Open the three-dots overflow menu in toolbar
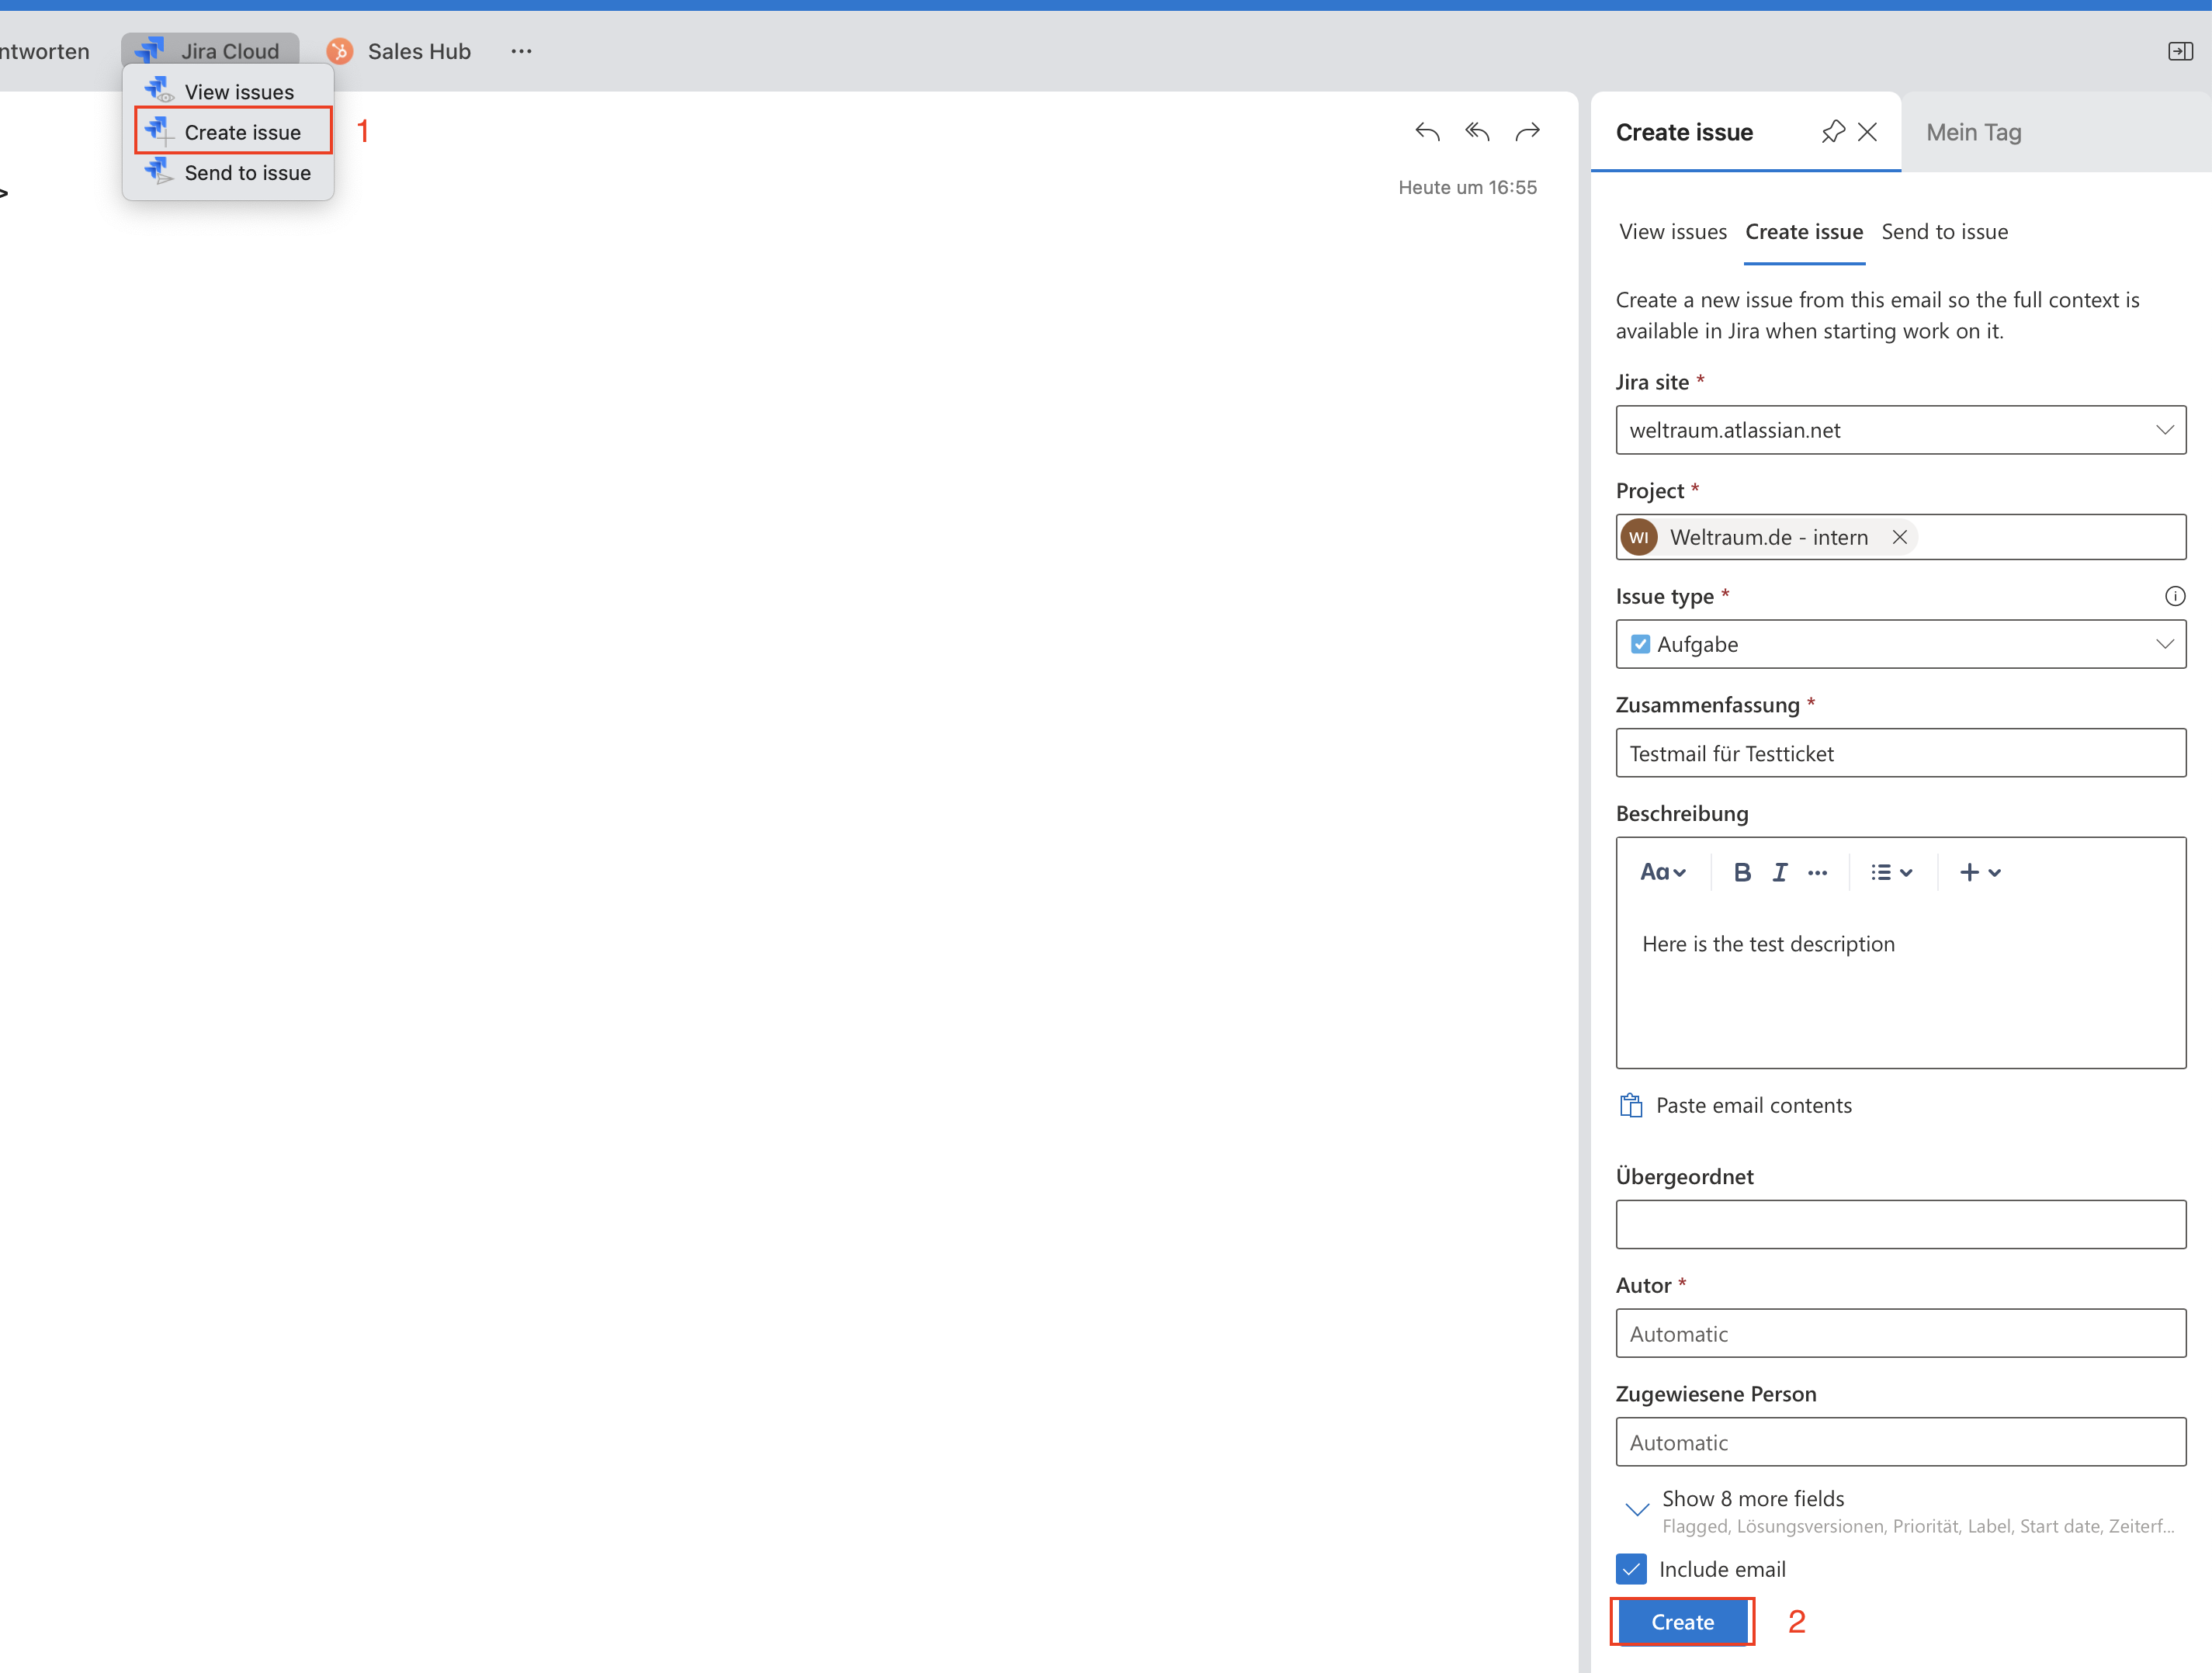The height and width of the screenshot is (1673, 2212). 521,51
